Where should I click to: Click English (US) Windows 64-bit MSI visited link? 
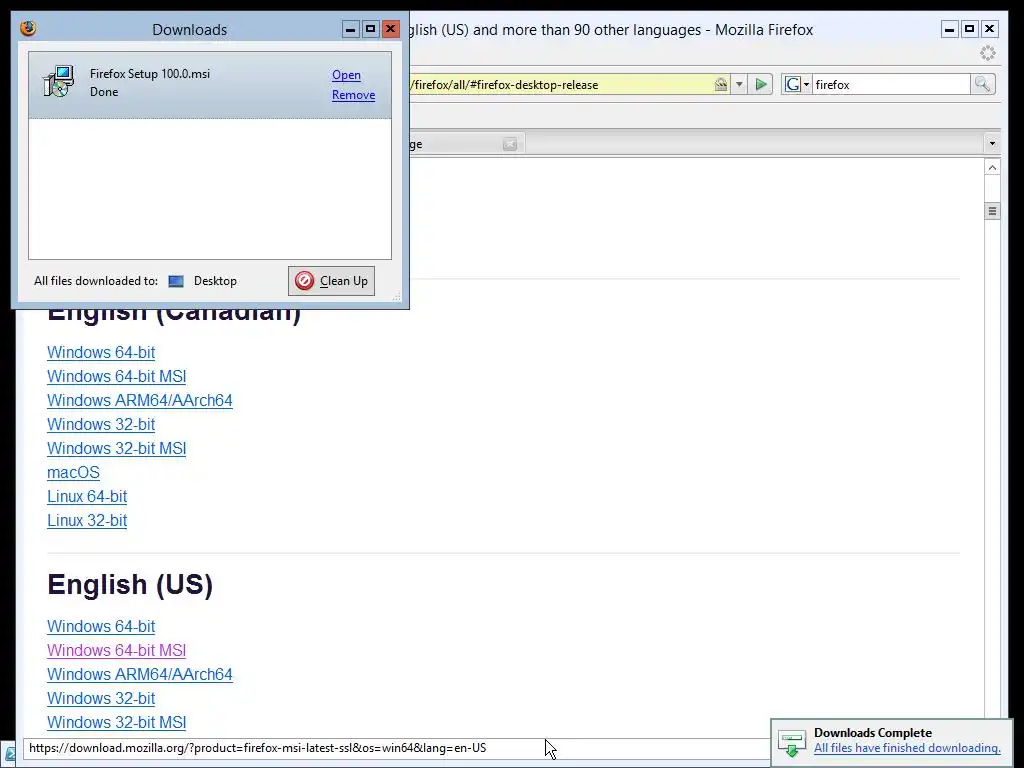pyautogui.click(x=117, y=650)
